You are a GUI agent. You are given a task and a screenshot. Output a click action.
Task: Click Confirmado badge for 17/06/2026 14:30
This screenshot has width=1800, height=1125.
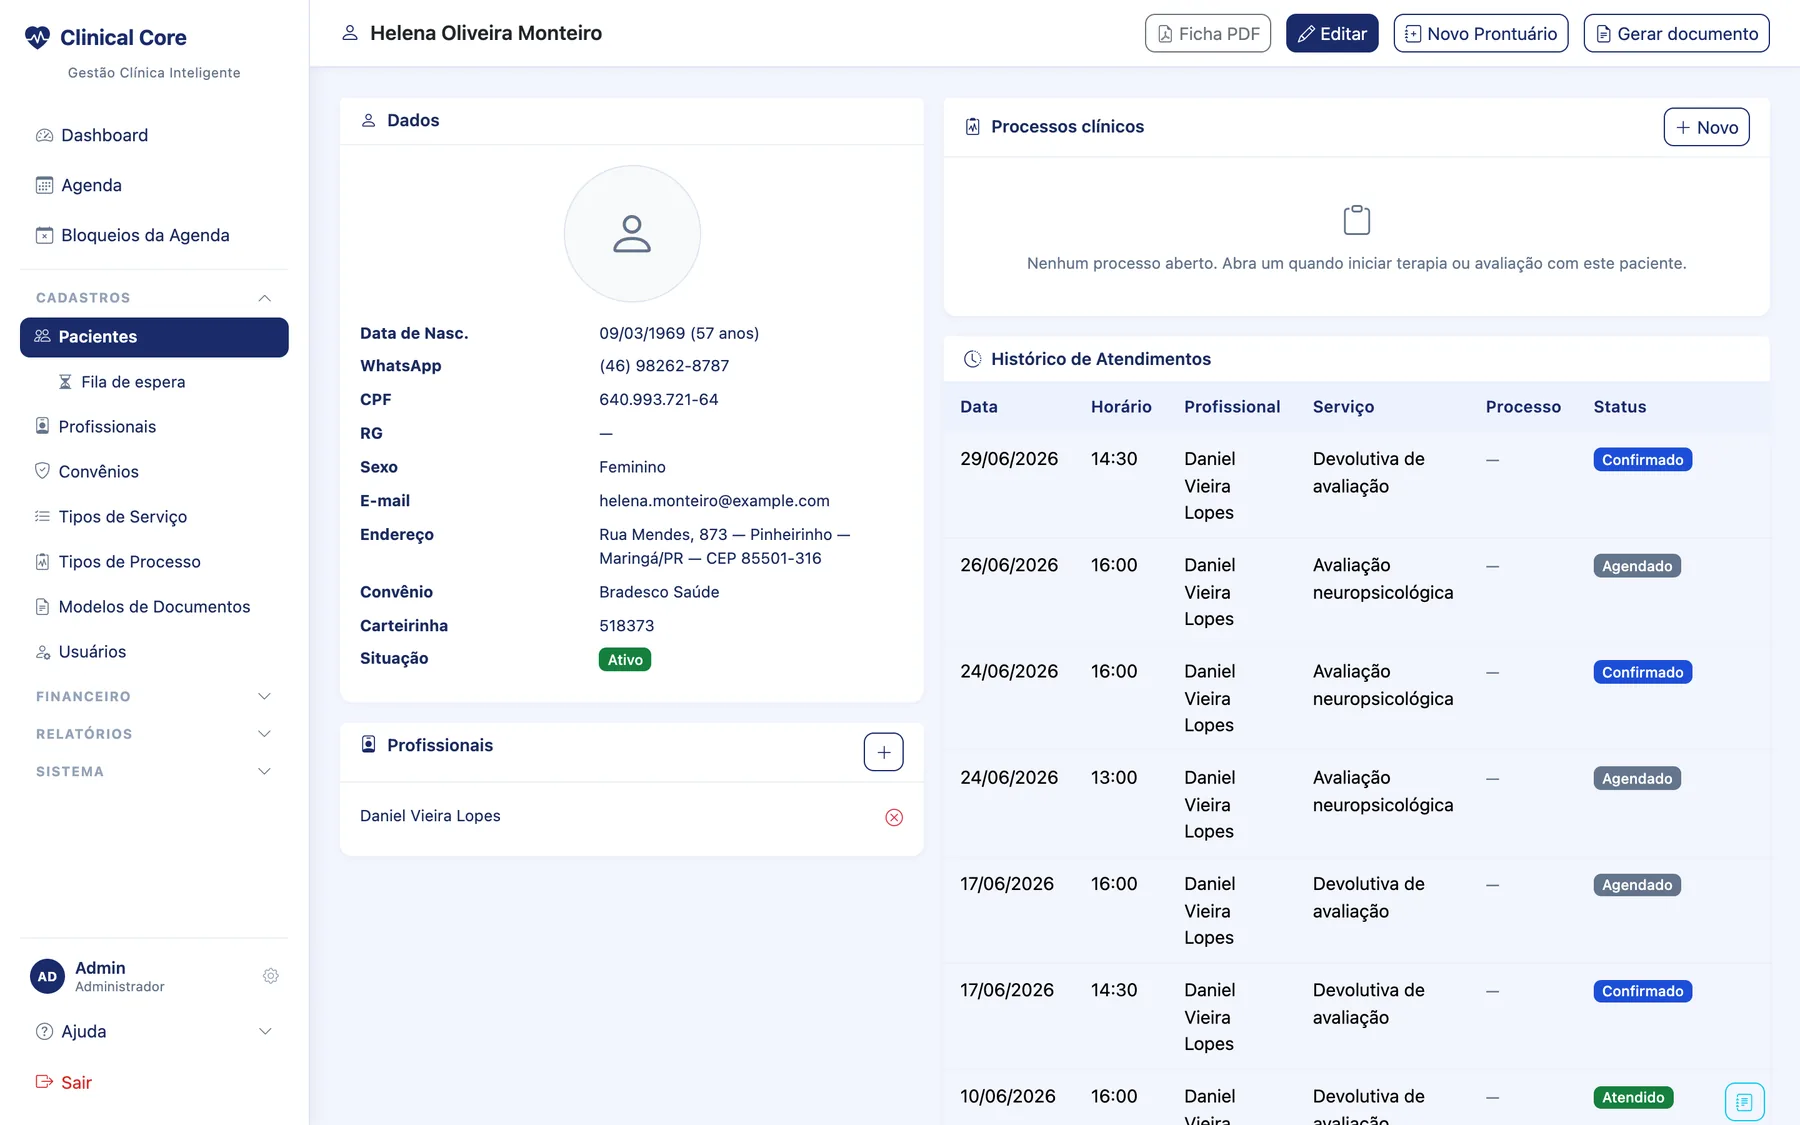1642,991
